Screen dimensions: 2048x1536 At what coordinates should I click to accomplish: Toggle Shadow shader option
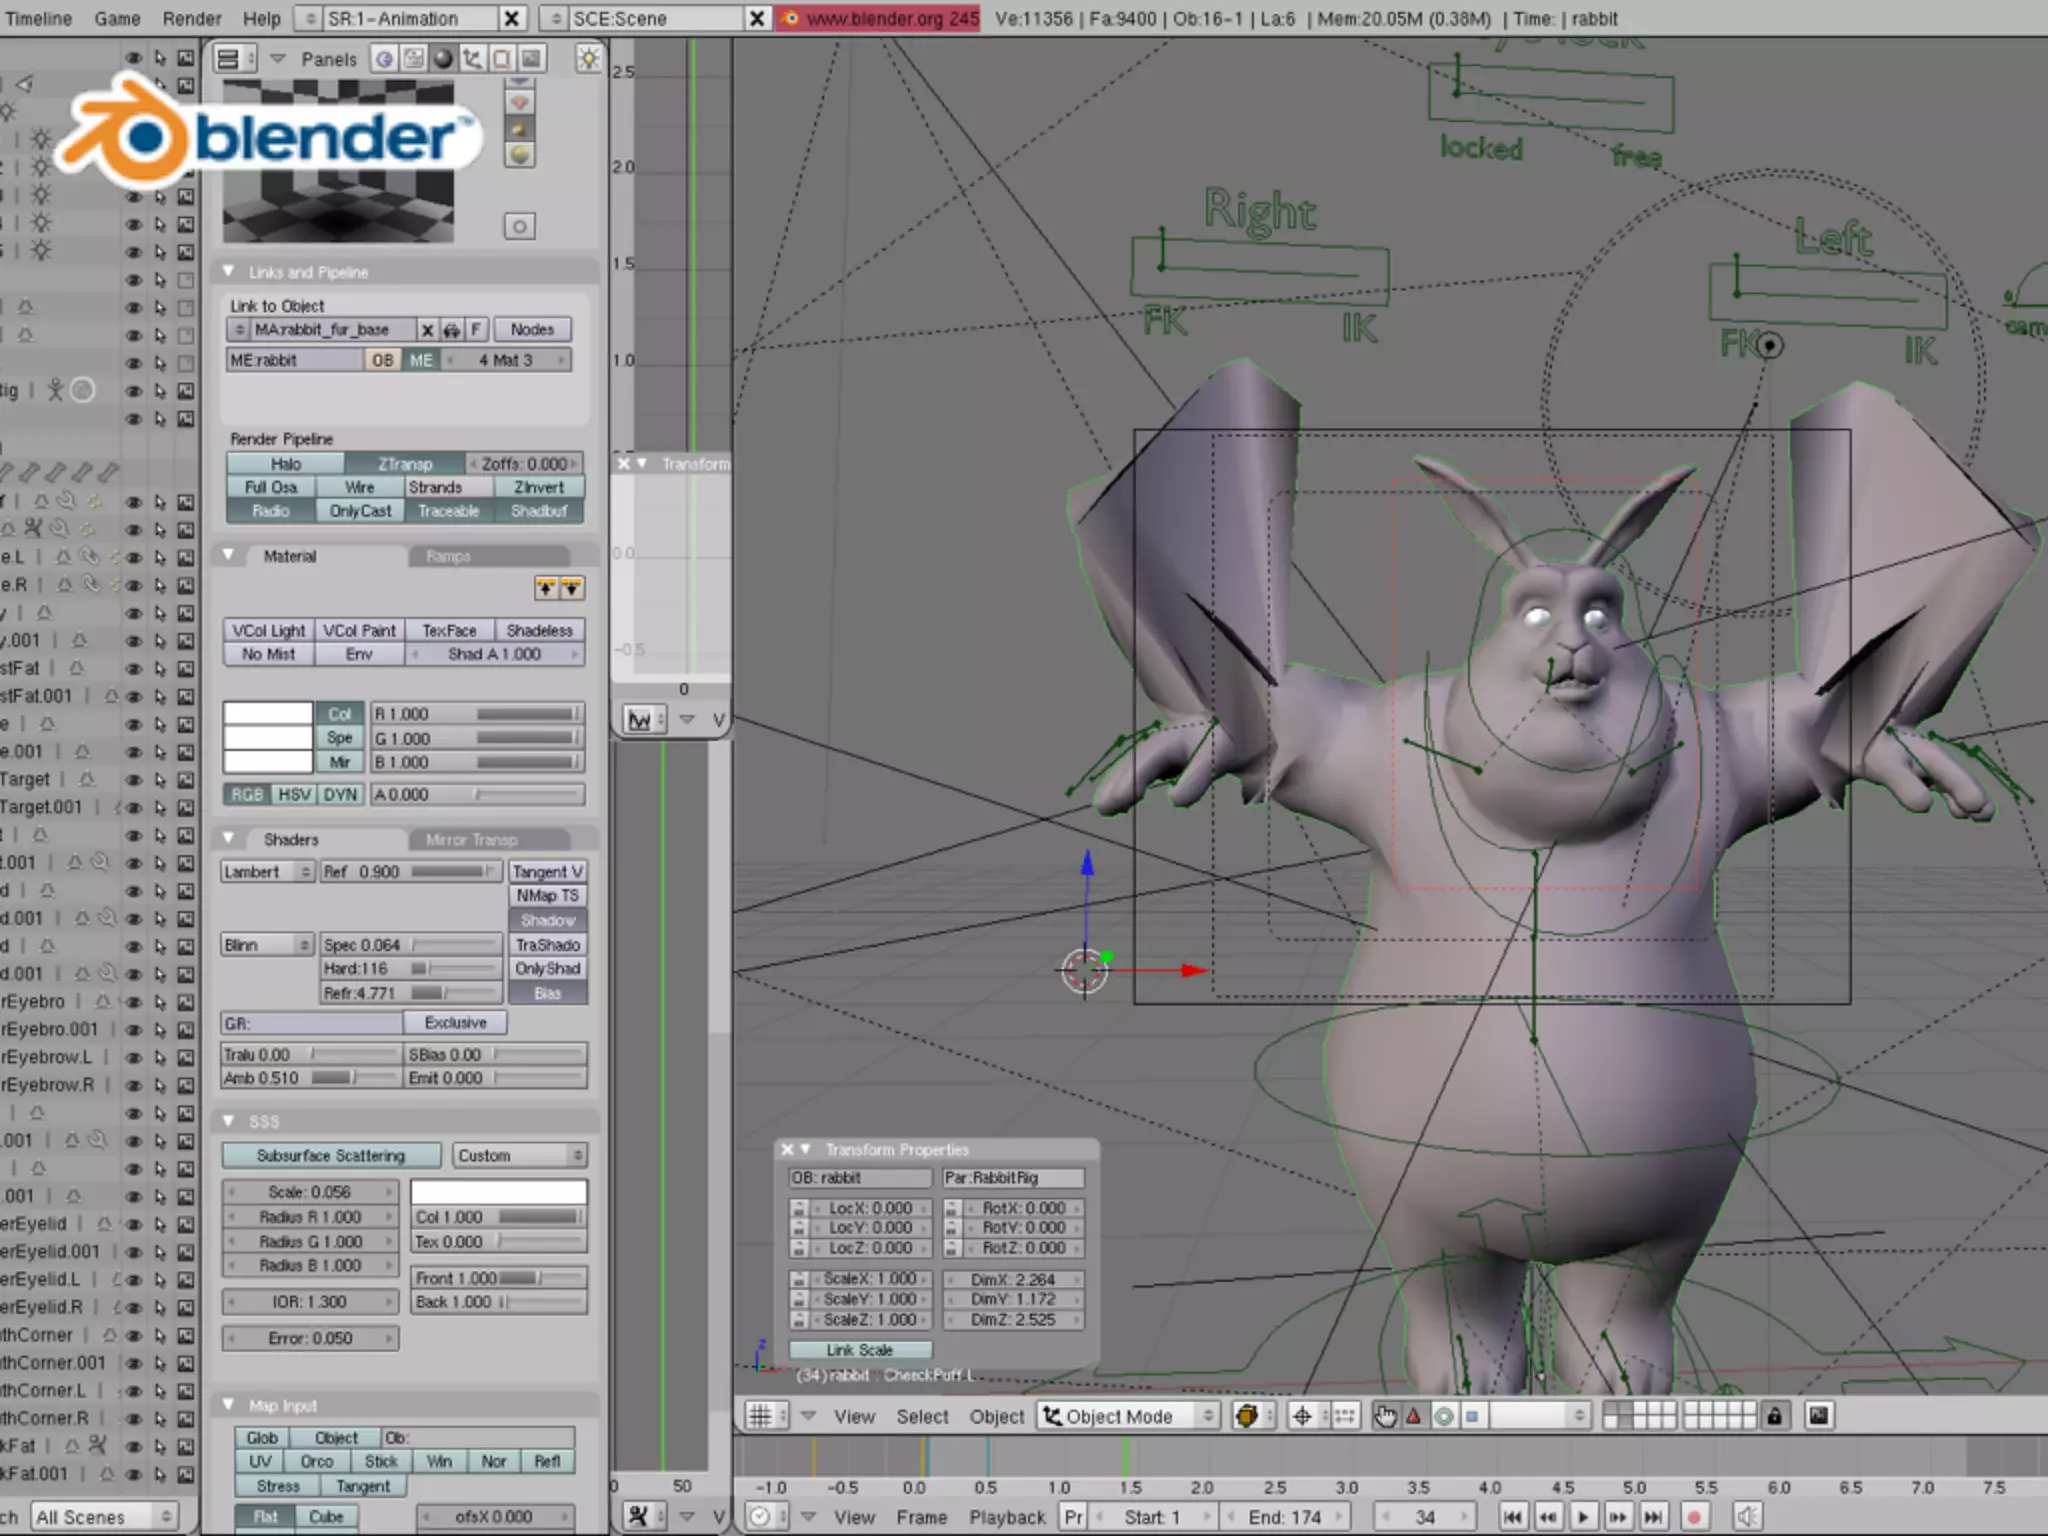(547, 920)
